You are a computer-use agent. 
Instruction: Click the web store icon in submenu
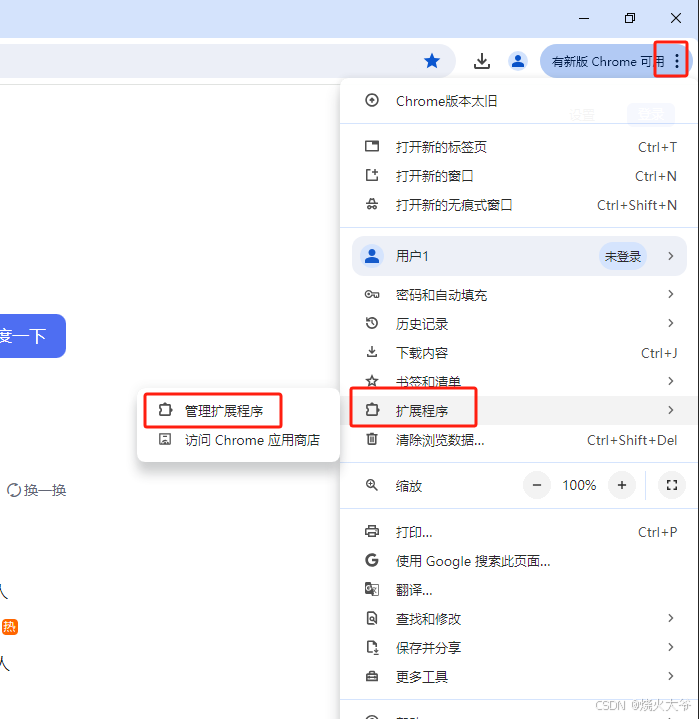point(165,439)
